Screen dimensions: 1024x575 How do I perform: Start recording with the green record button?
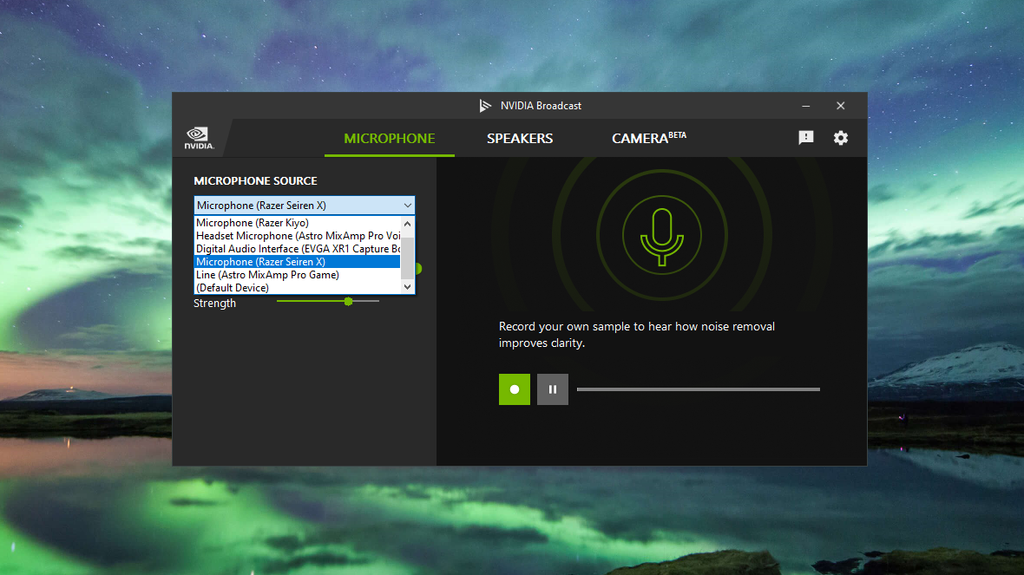[x=515, y=389]
